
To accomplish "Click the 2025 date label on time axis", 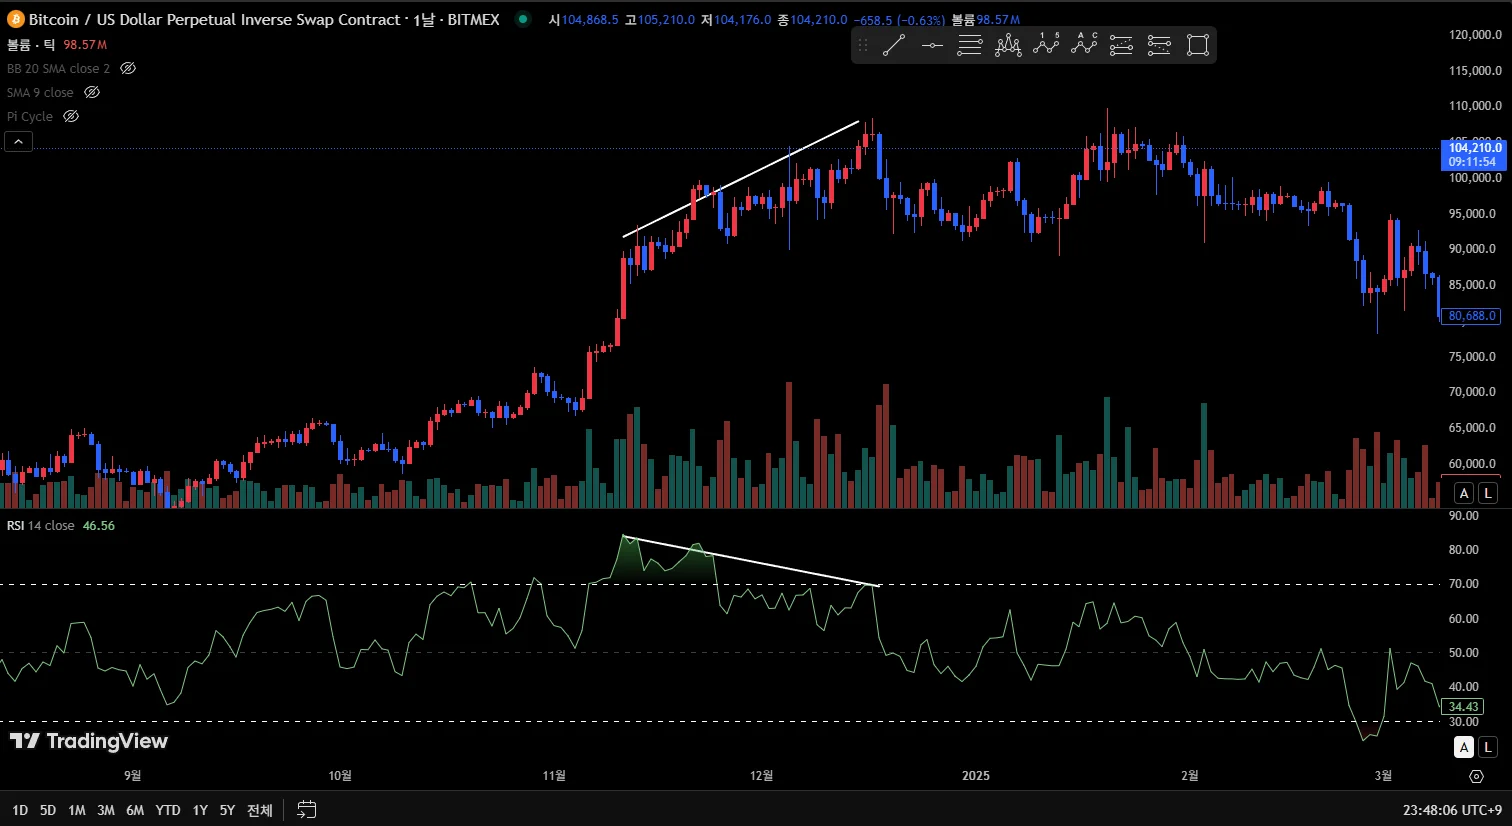I will [976, 776].
